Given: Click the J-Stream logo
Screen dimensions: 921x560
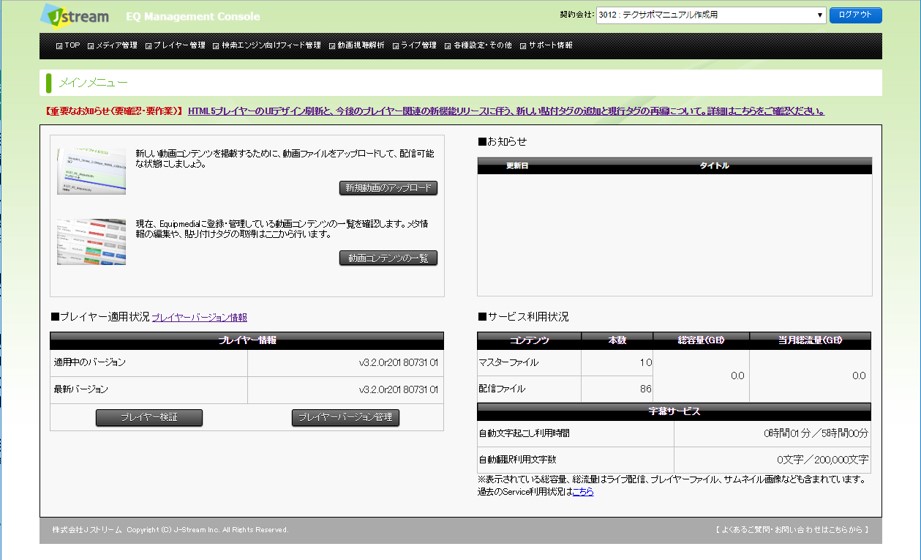Looking at the screenshot, I should click(75, 16).
